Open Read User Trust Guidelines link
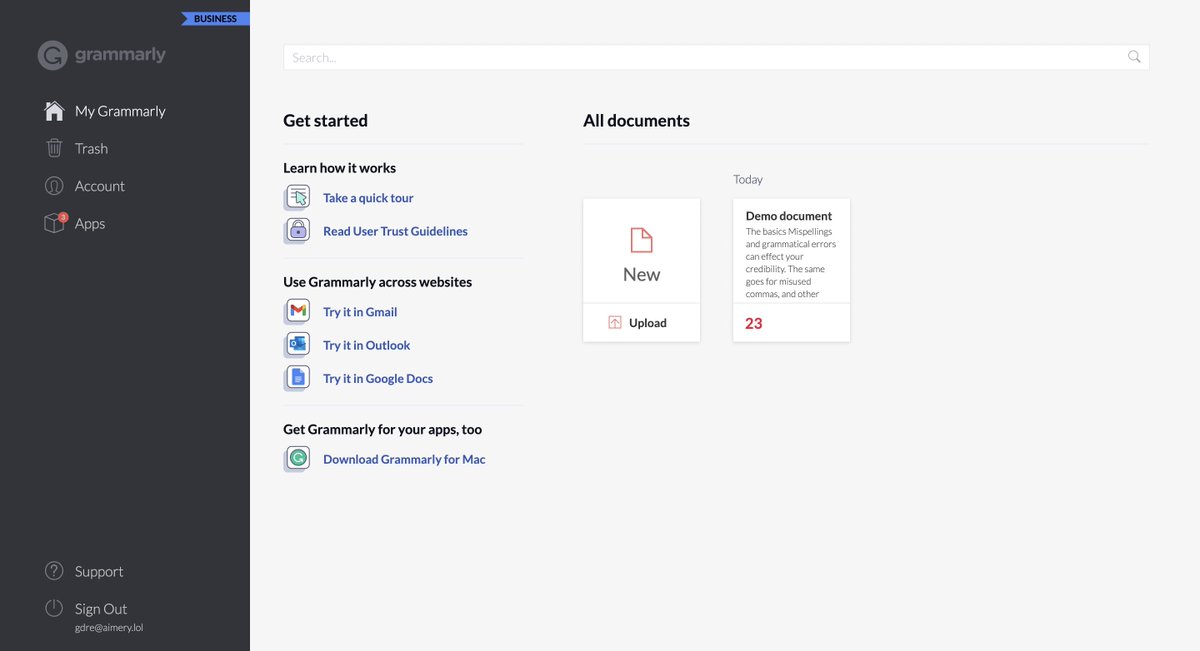The image size is (1200, 651). pos(395,231)
